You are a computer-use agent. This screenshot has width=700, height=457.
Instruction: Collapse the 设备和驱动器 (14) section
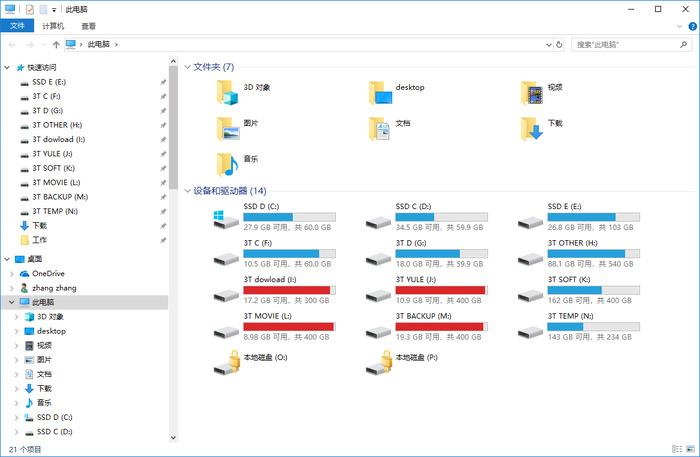(x=187, y=191)
